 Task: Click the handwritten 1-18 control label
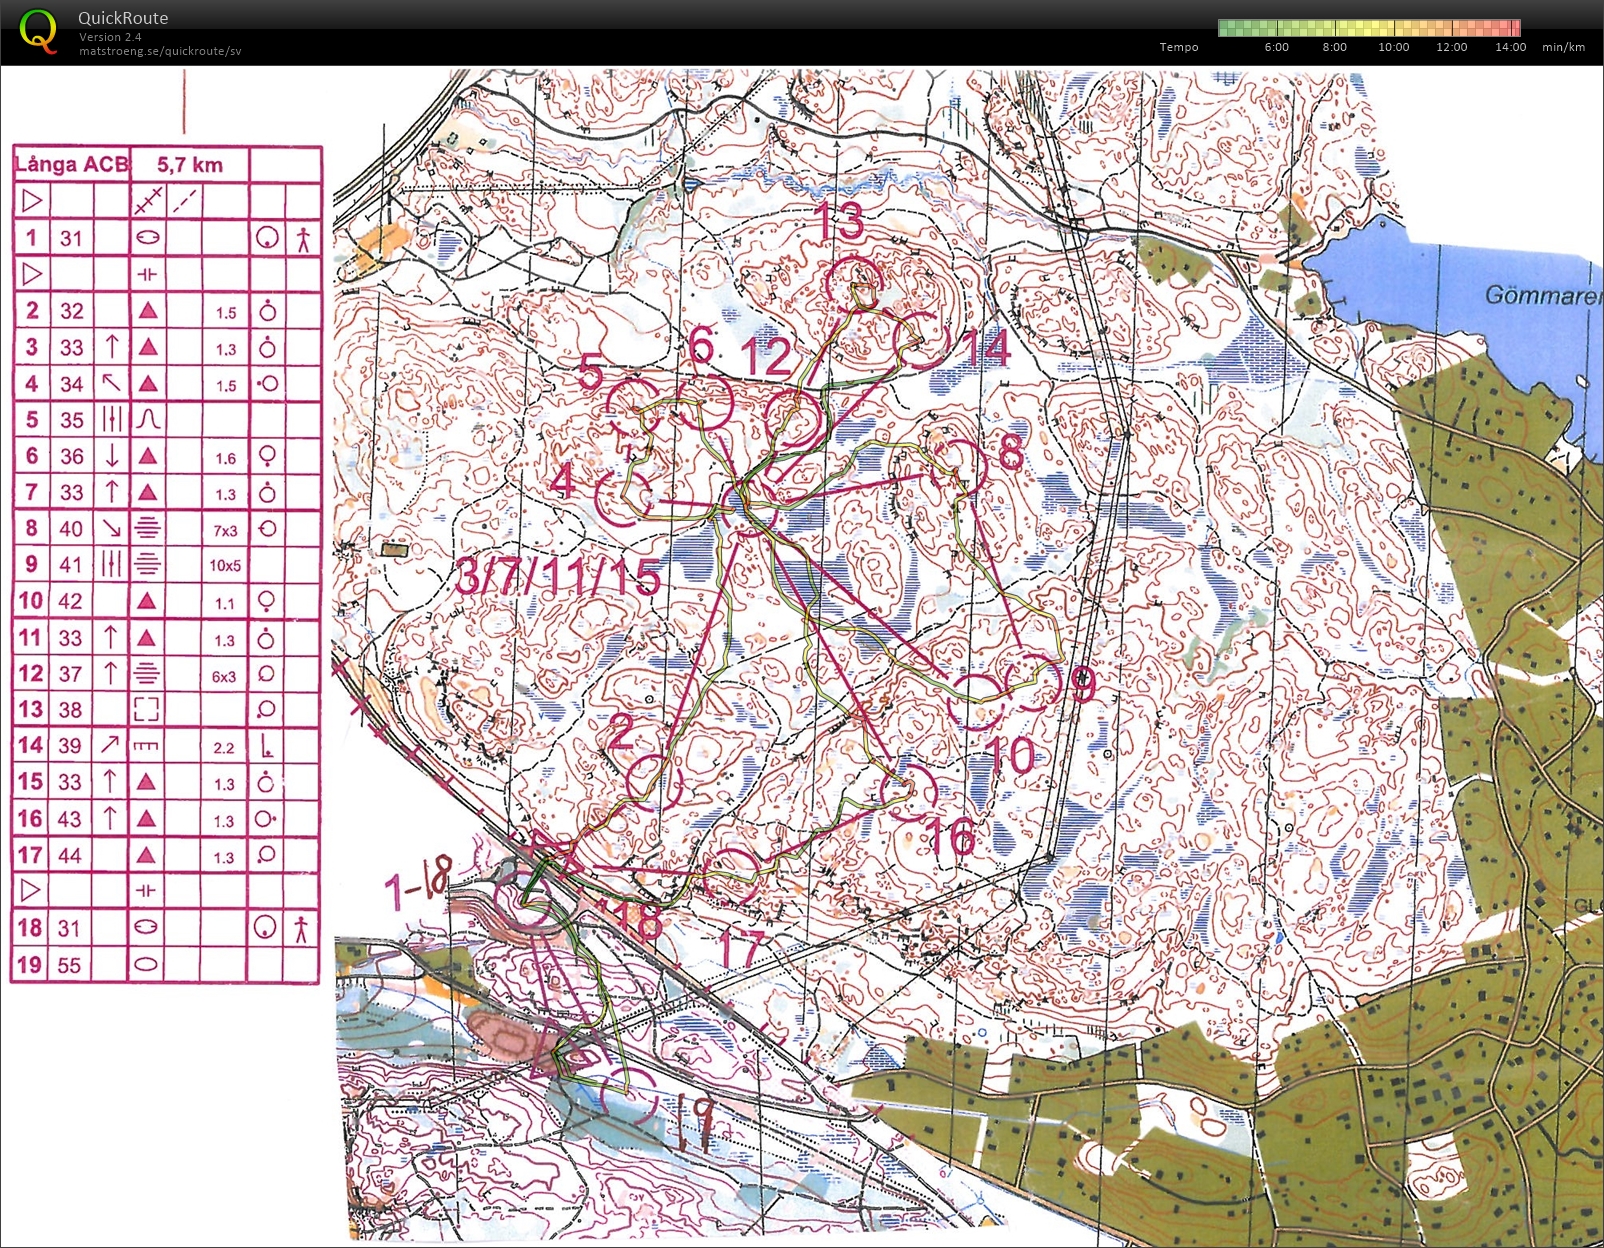click(x=419, y=882)
